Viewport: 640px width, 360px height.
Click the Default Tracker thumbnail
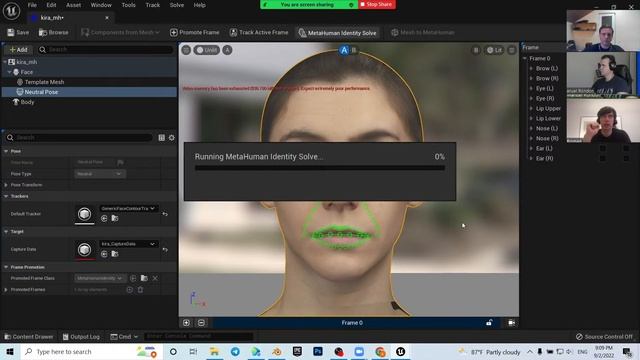(x=84, y=214)
